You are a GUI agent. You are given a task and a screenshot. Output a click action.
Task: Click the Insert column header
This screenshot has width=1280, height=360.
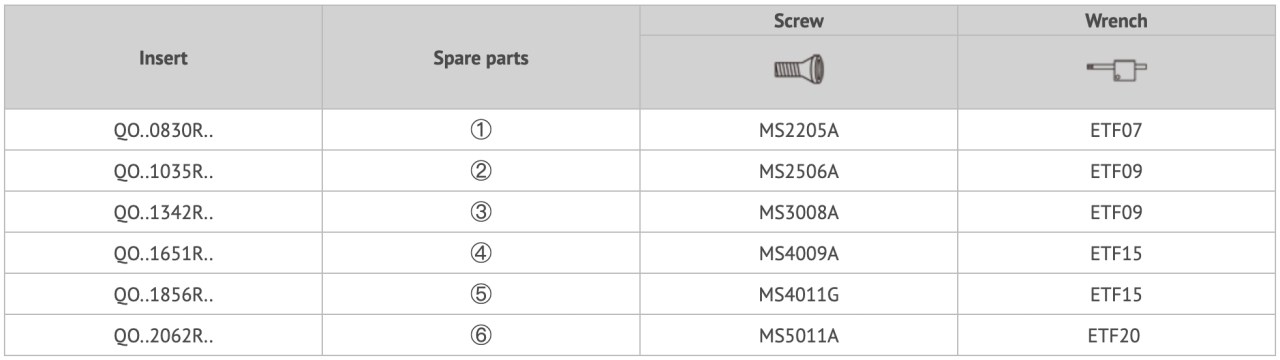[163, 57]
